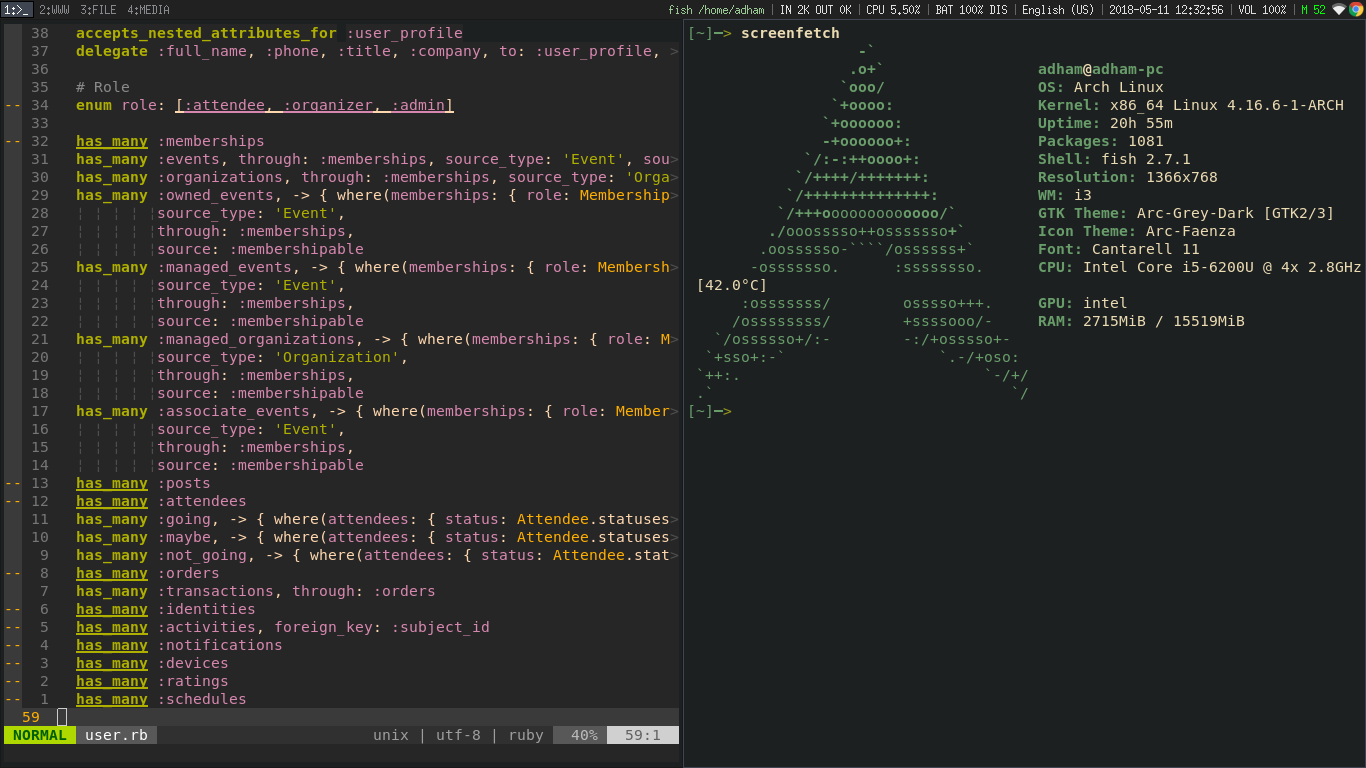
Task: Click the Font: Cantarell 11 line
Action: click(x=1119, y=249)
